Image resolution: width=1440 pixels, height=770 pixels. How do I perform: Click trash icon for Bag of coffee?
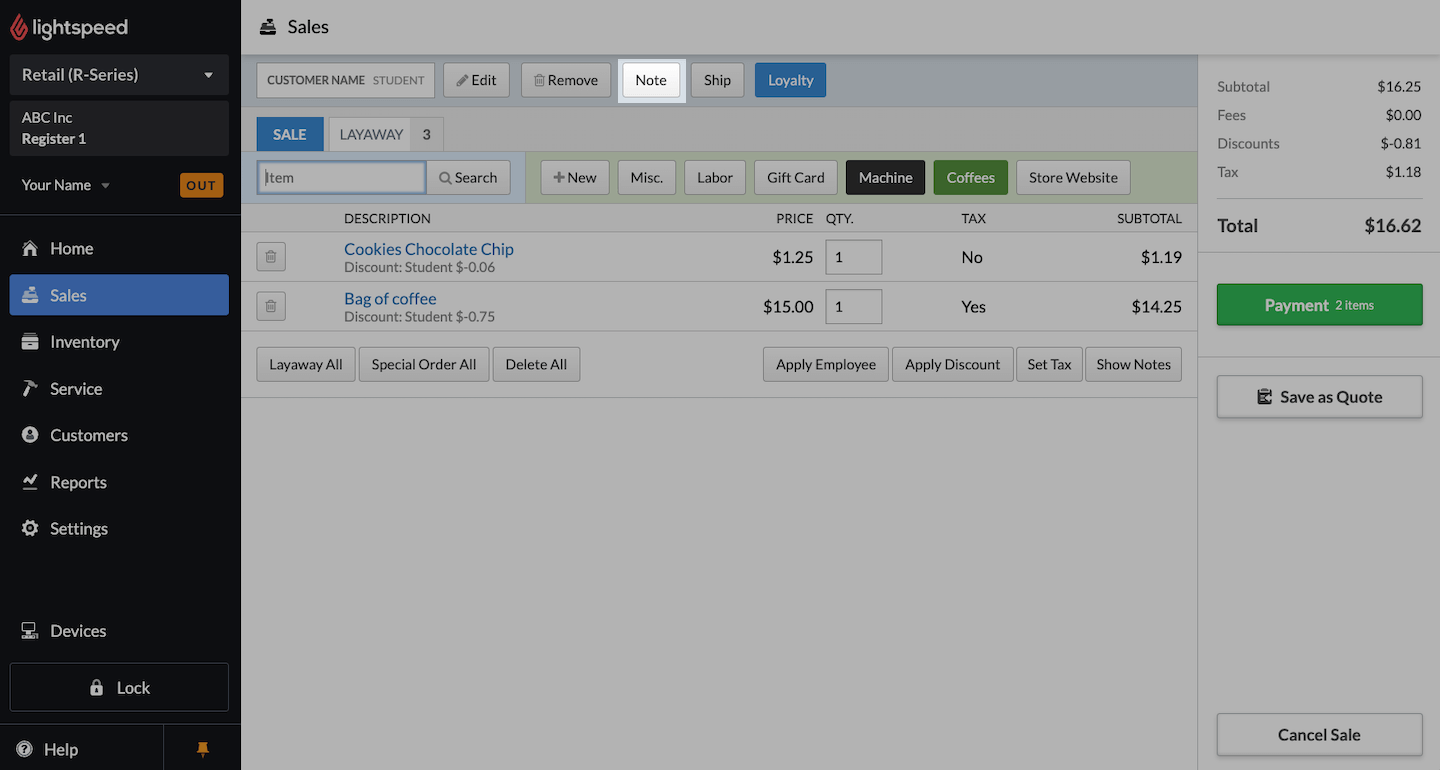tap(271, 306)
